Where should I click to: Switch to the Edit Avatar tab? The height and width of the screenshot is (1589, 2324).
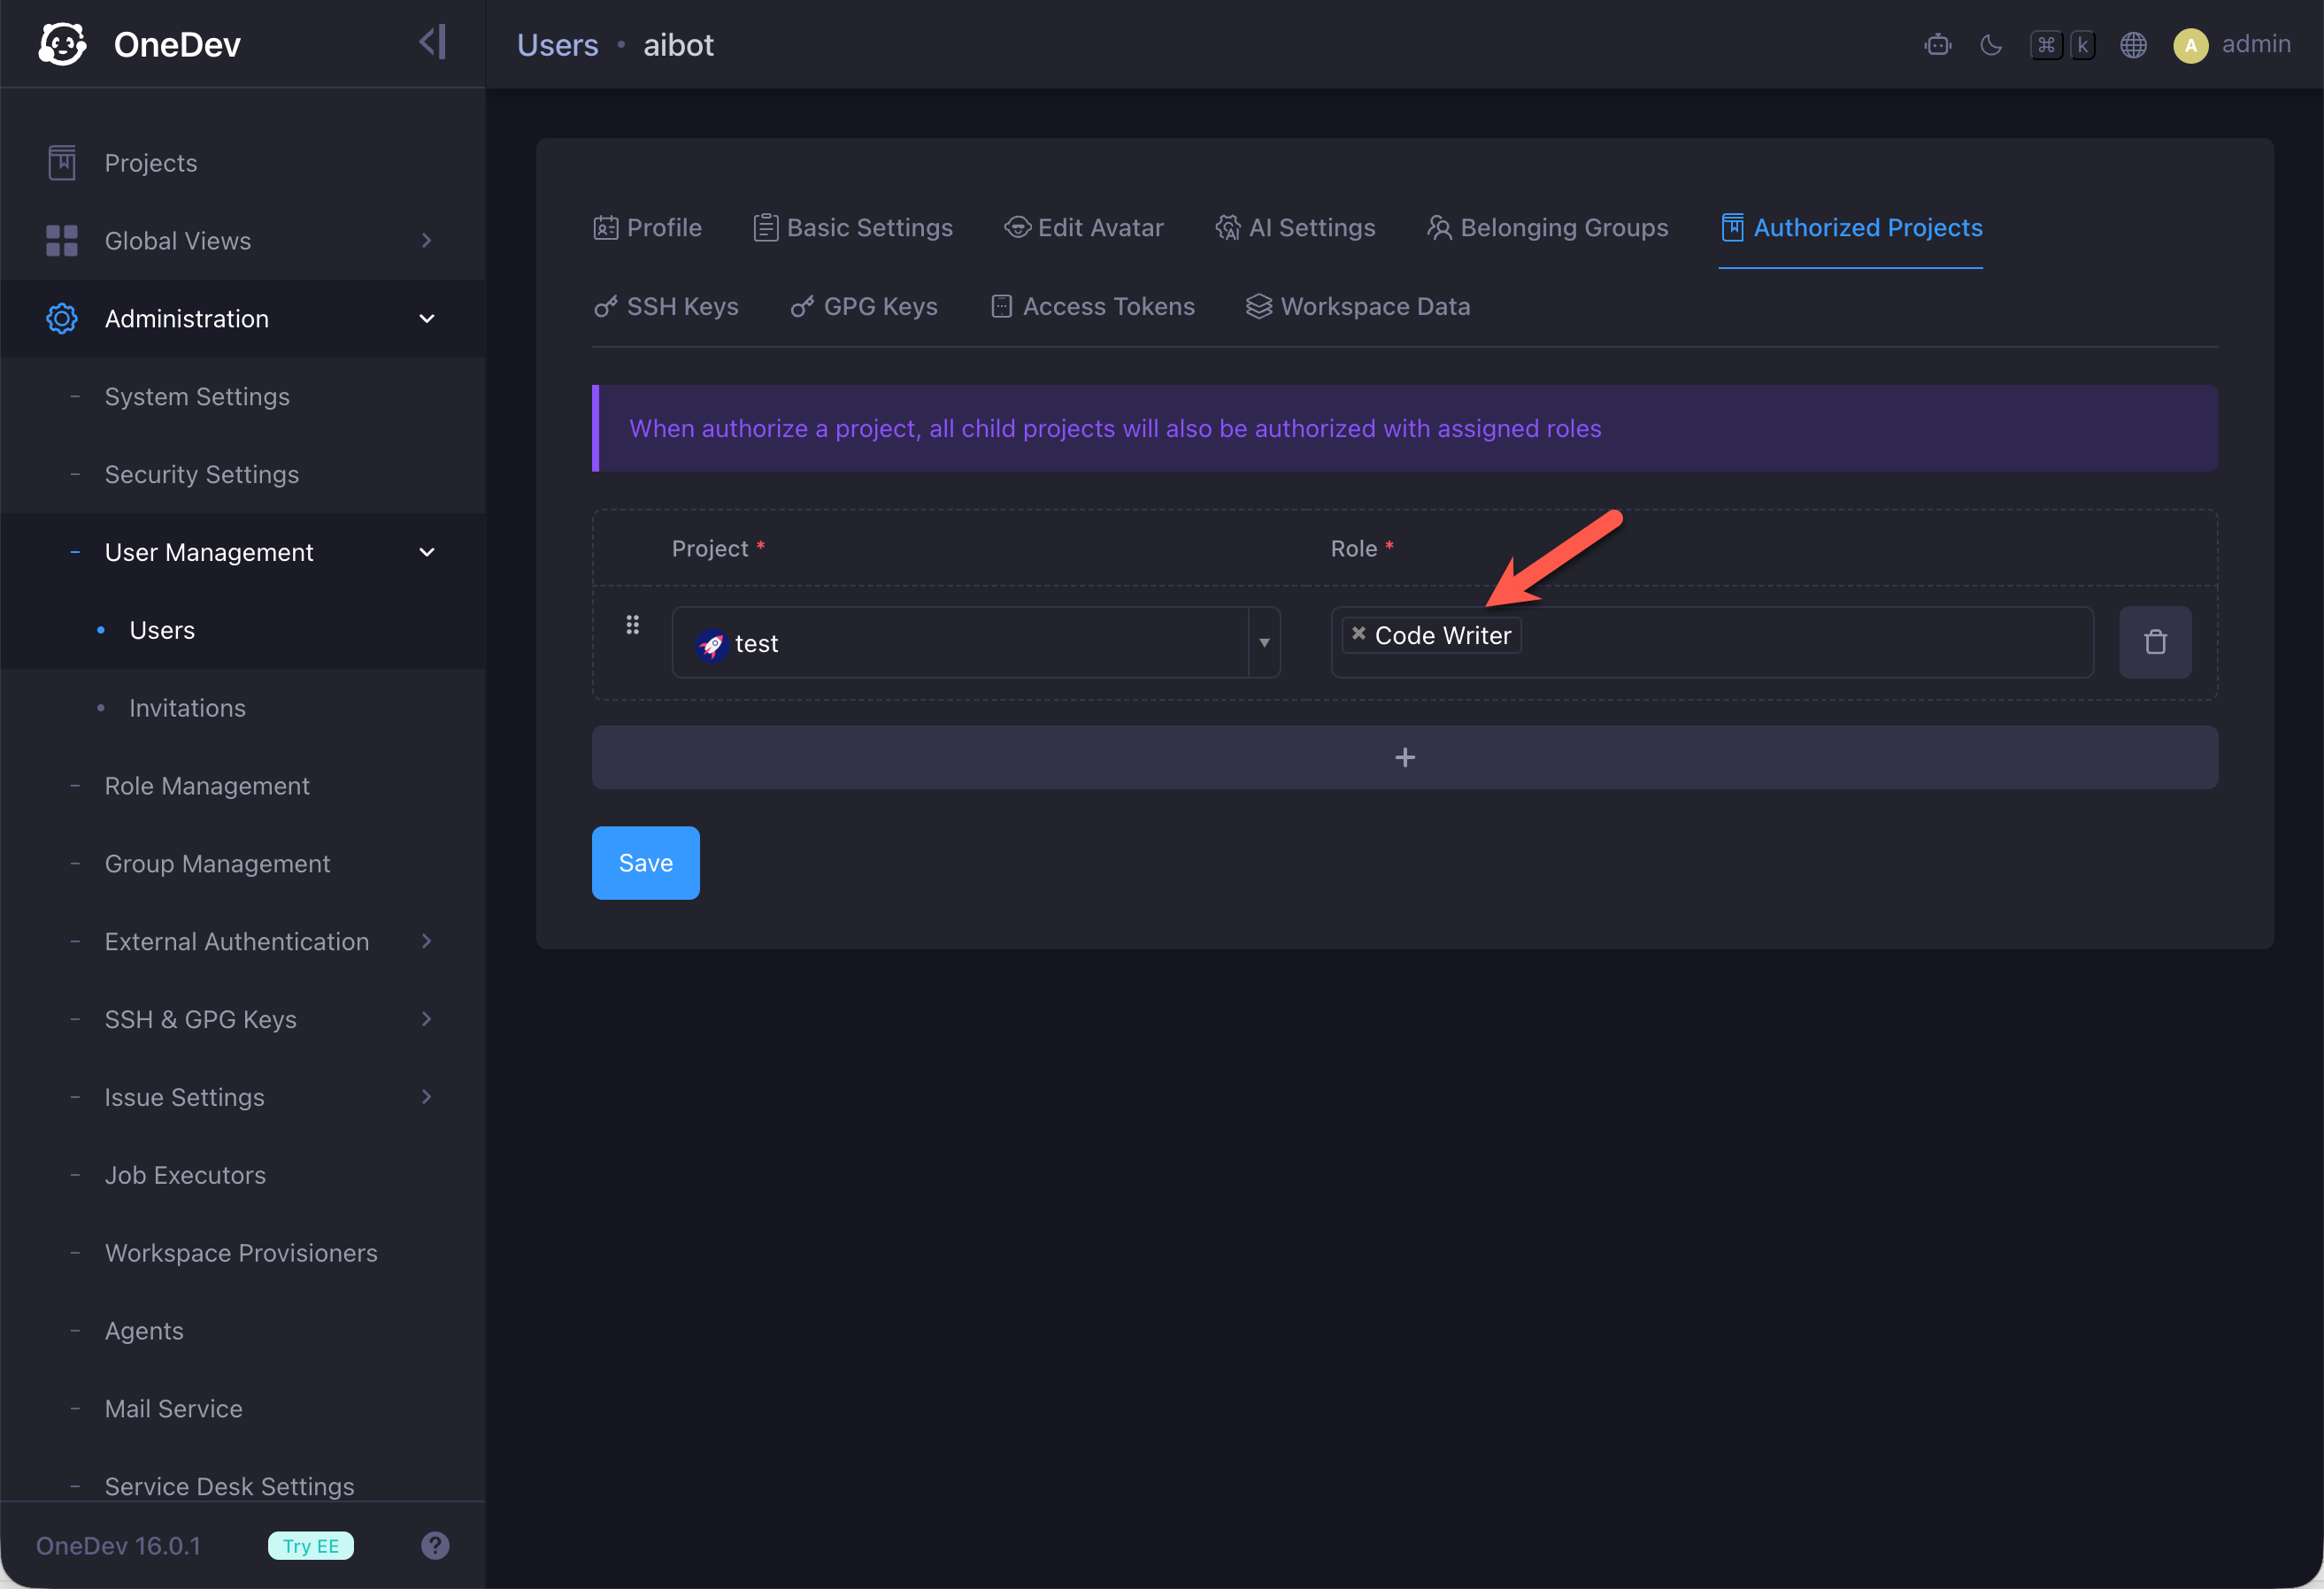[x=1084, y=228]
